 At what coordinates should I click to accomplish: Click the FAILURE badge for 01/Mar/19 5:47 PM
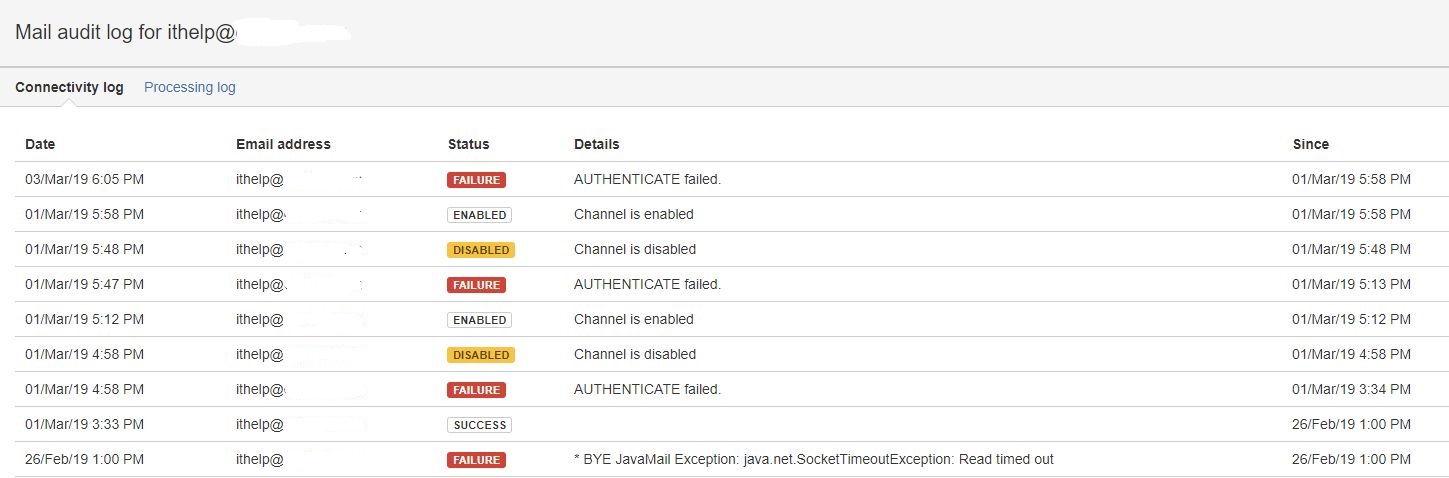click(476, 285)
